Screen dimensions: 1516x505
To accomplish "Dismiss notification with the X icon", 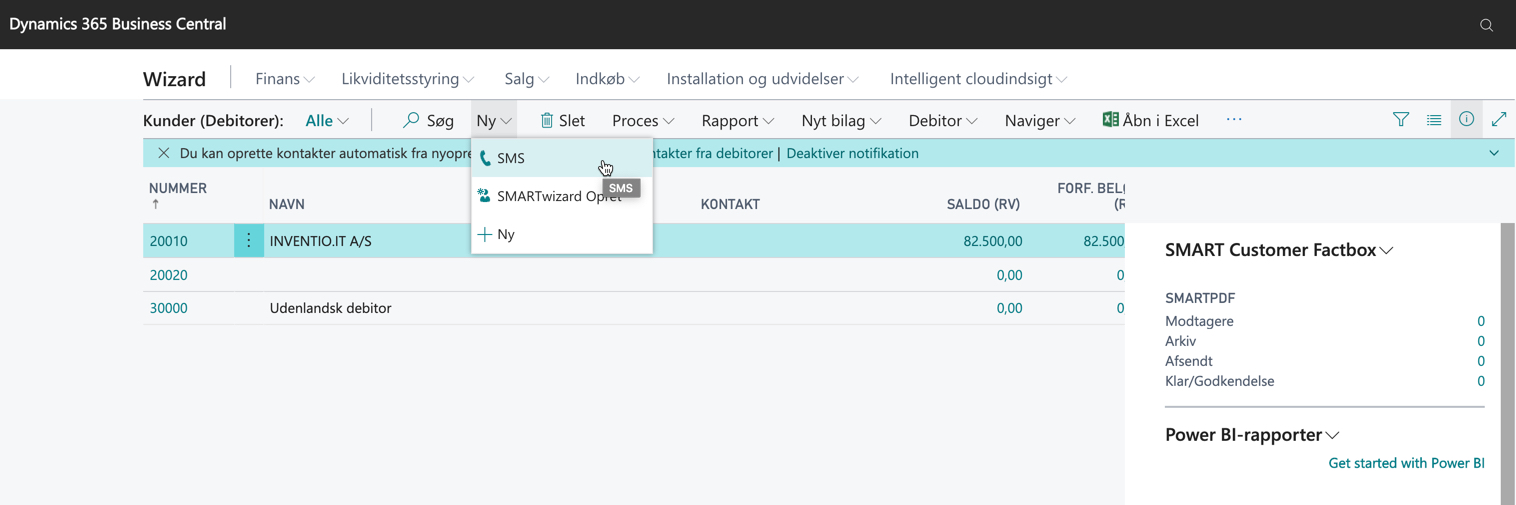I will tap(163, 153).
